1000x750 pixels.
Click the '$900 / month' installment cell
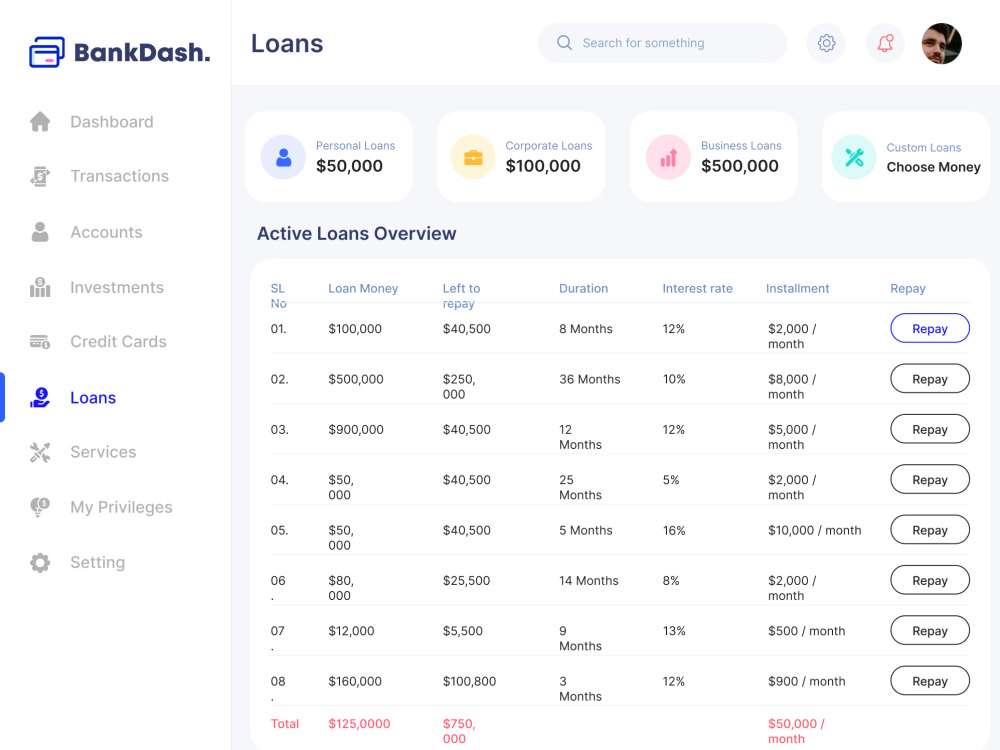[807, 681]
